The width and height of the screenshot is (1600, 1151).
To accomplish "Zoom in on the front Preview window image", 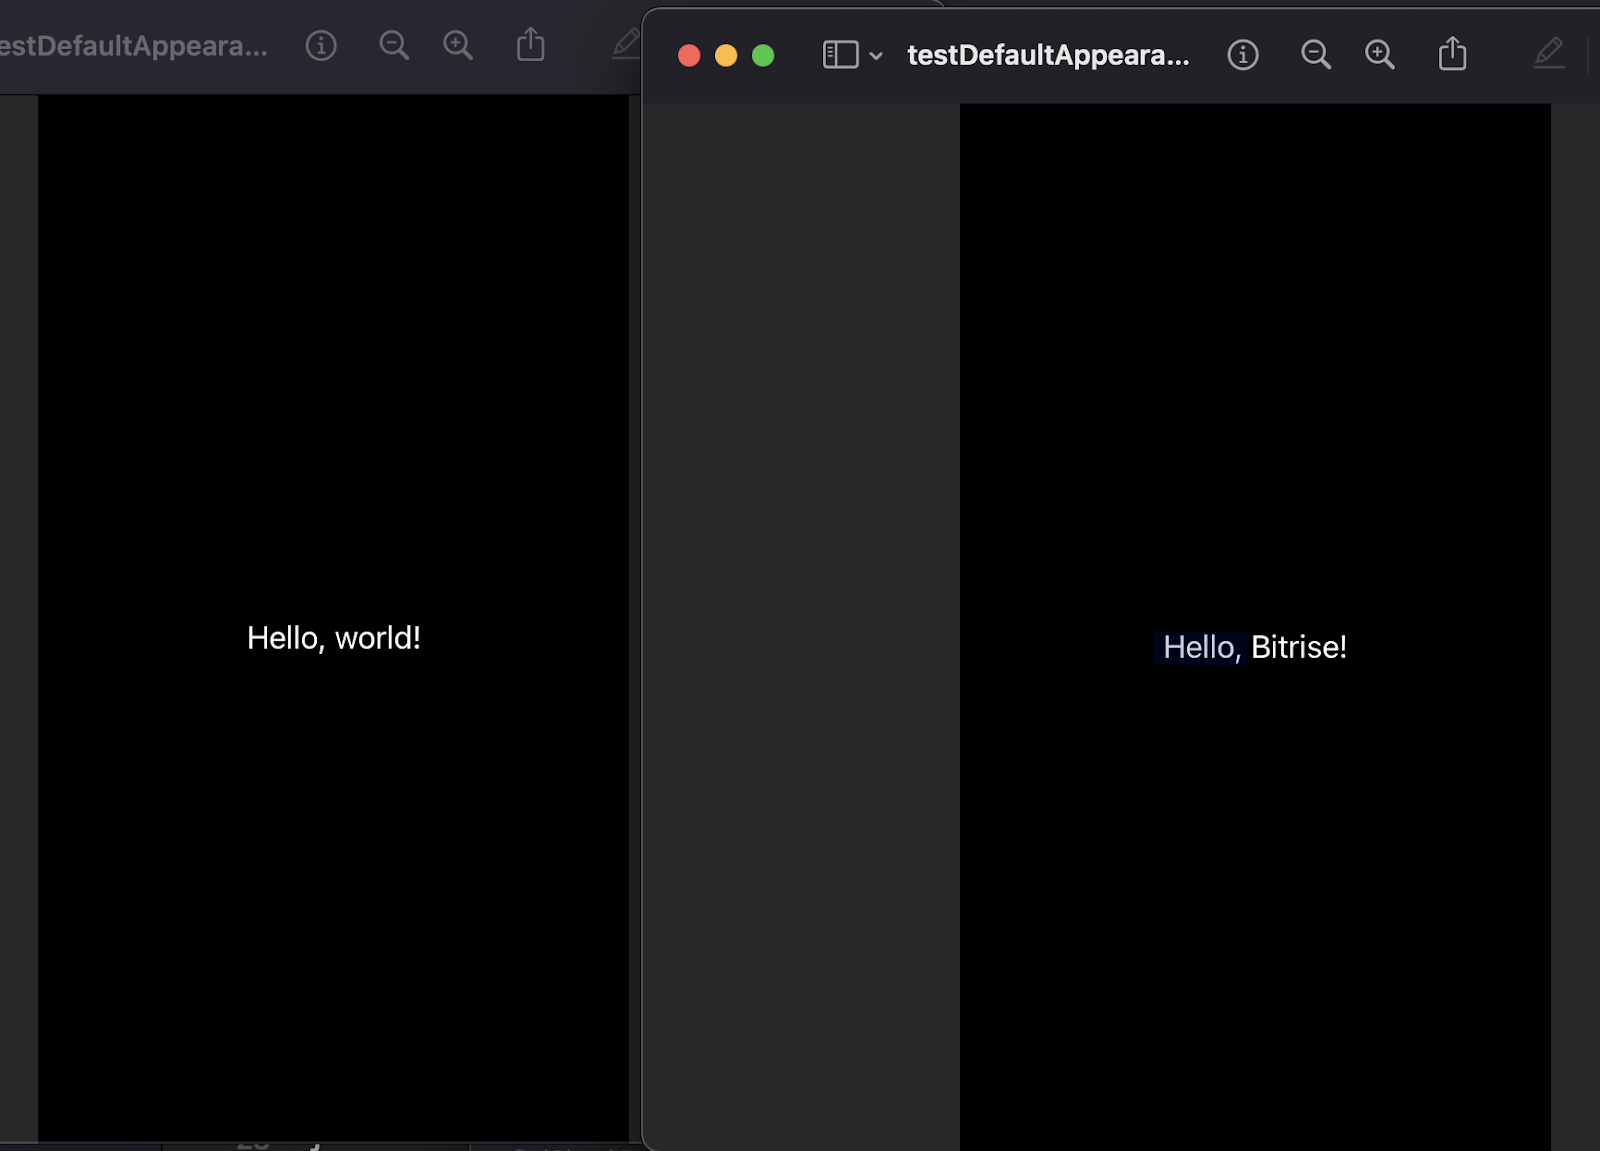I will point(1380,55).
